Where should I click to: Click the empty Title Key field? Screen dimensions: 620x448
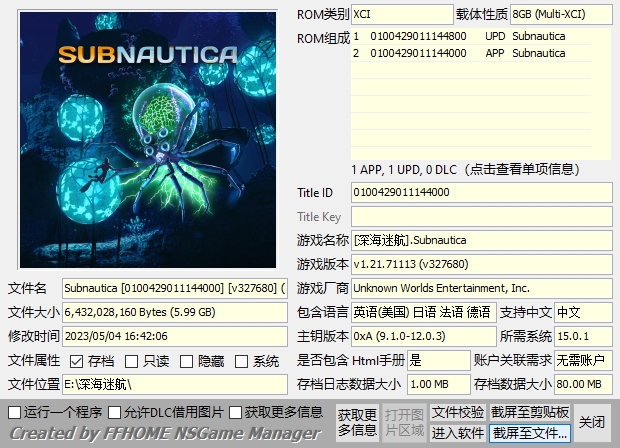tap(481, 216)
